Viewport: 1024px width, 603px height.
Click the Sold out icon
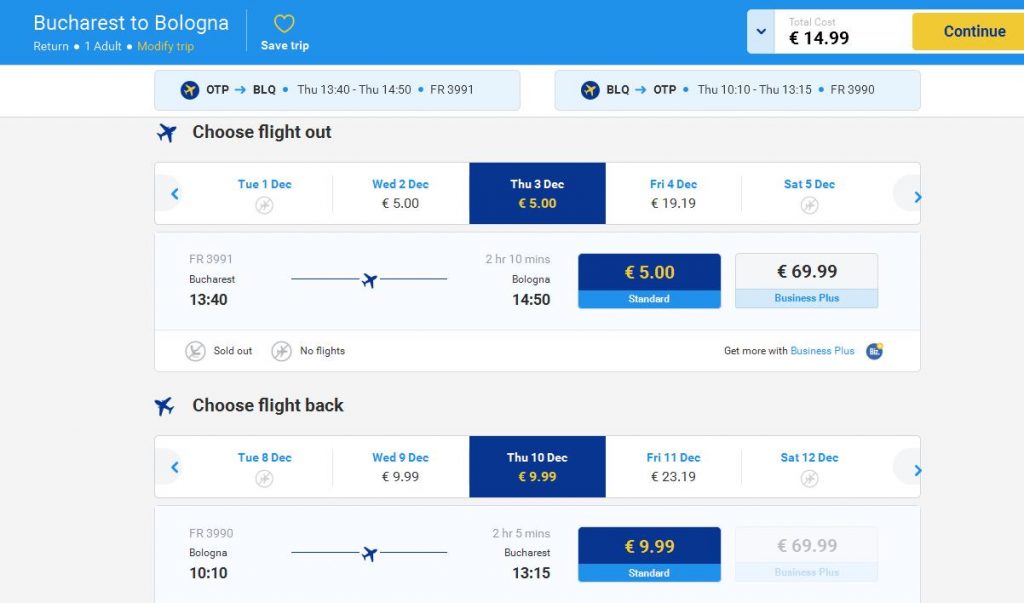pyautogui.click(x=196, y=350)
